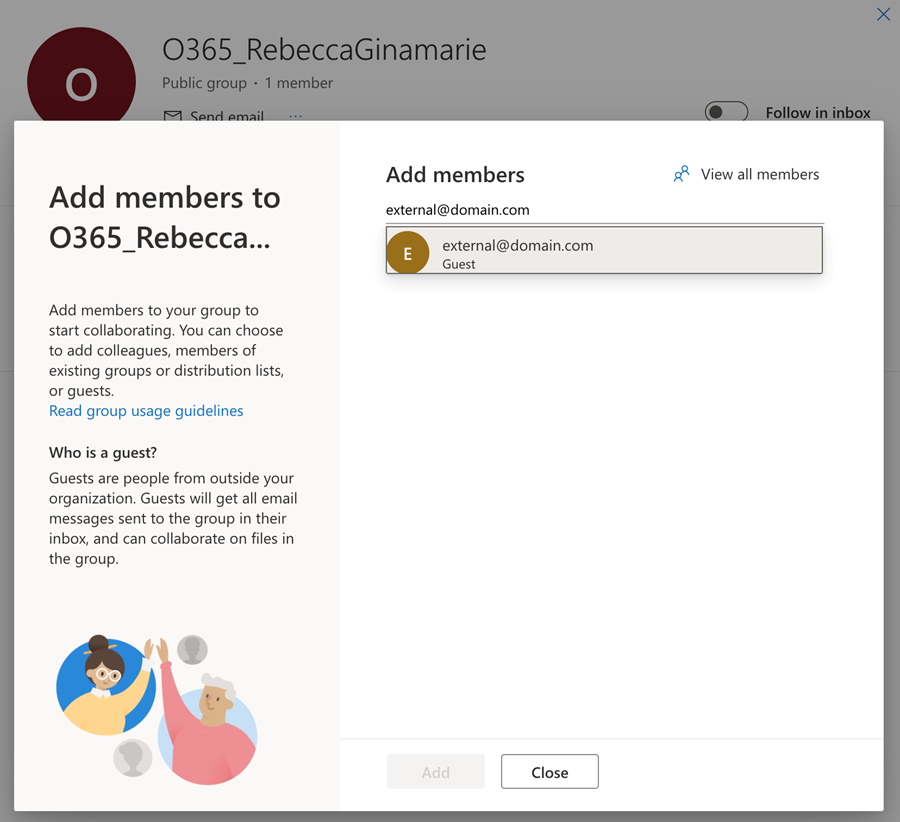Image resolution: width=900 pixels, height=822 pixels.
Task: Click the View all members people icon
Action: pos(681,174)
